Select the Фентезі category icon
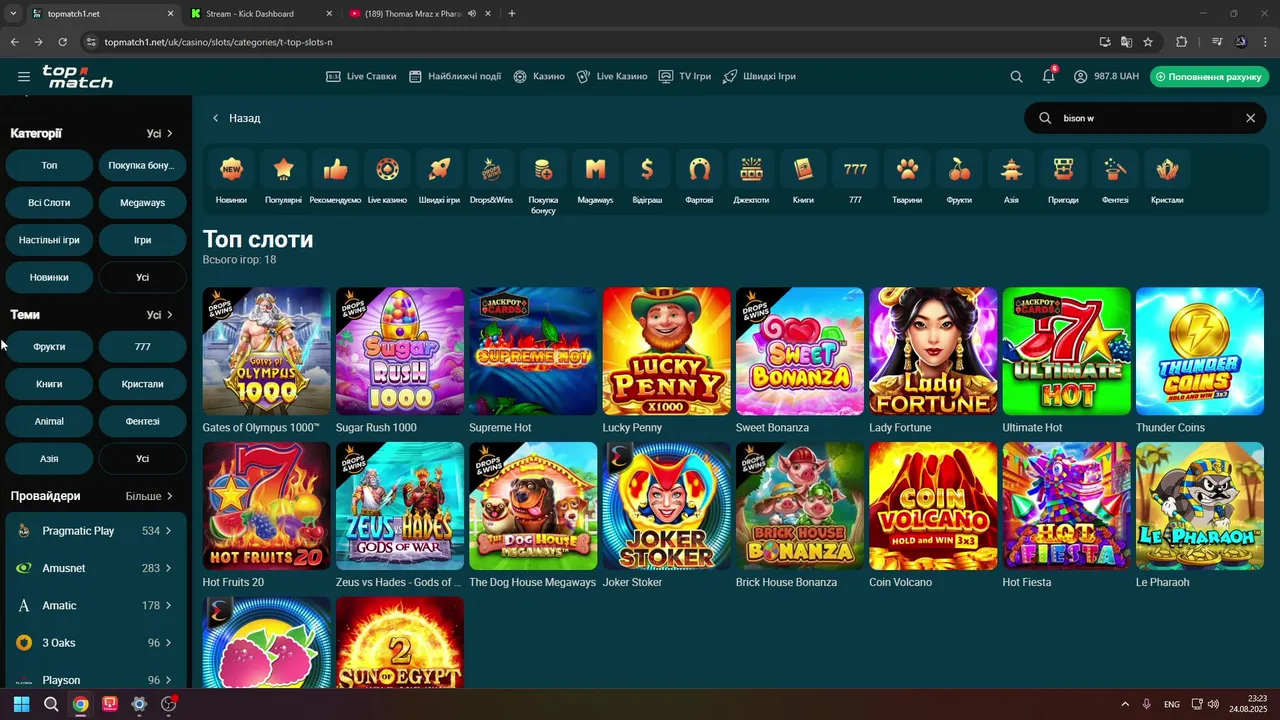The height and width of the screenshot is (720, 1280). pos(1115,169)
